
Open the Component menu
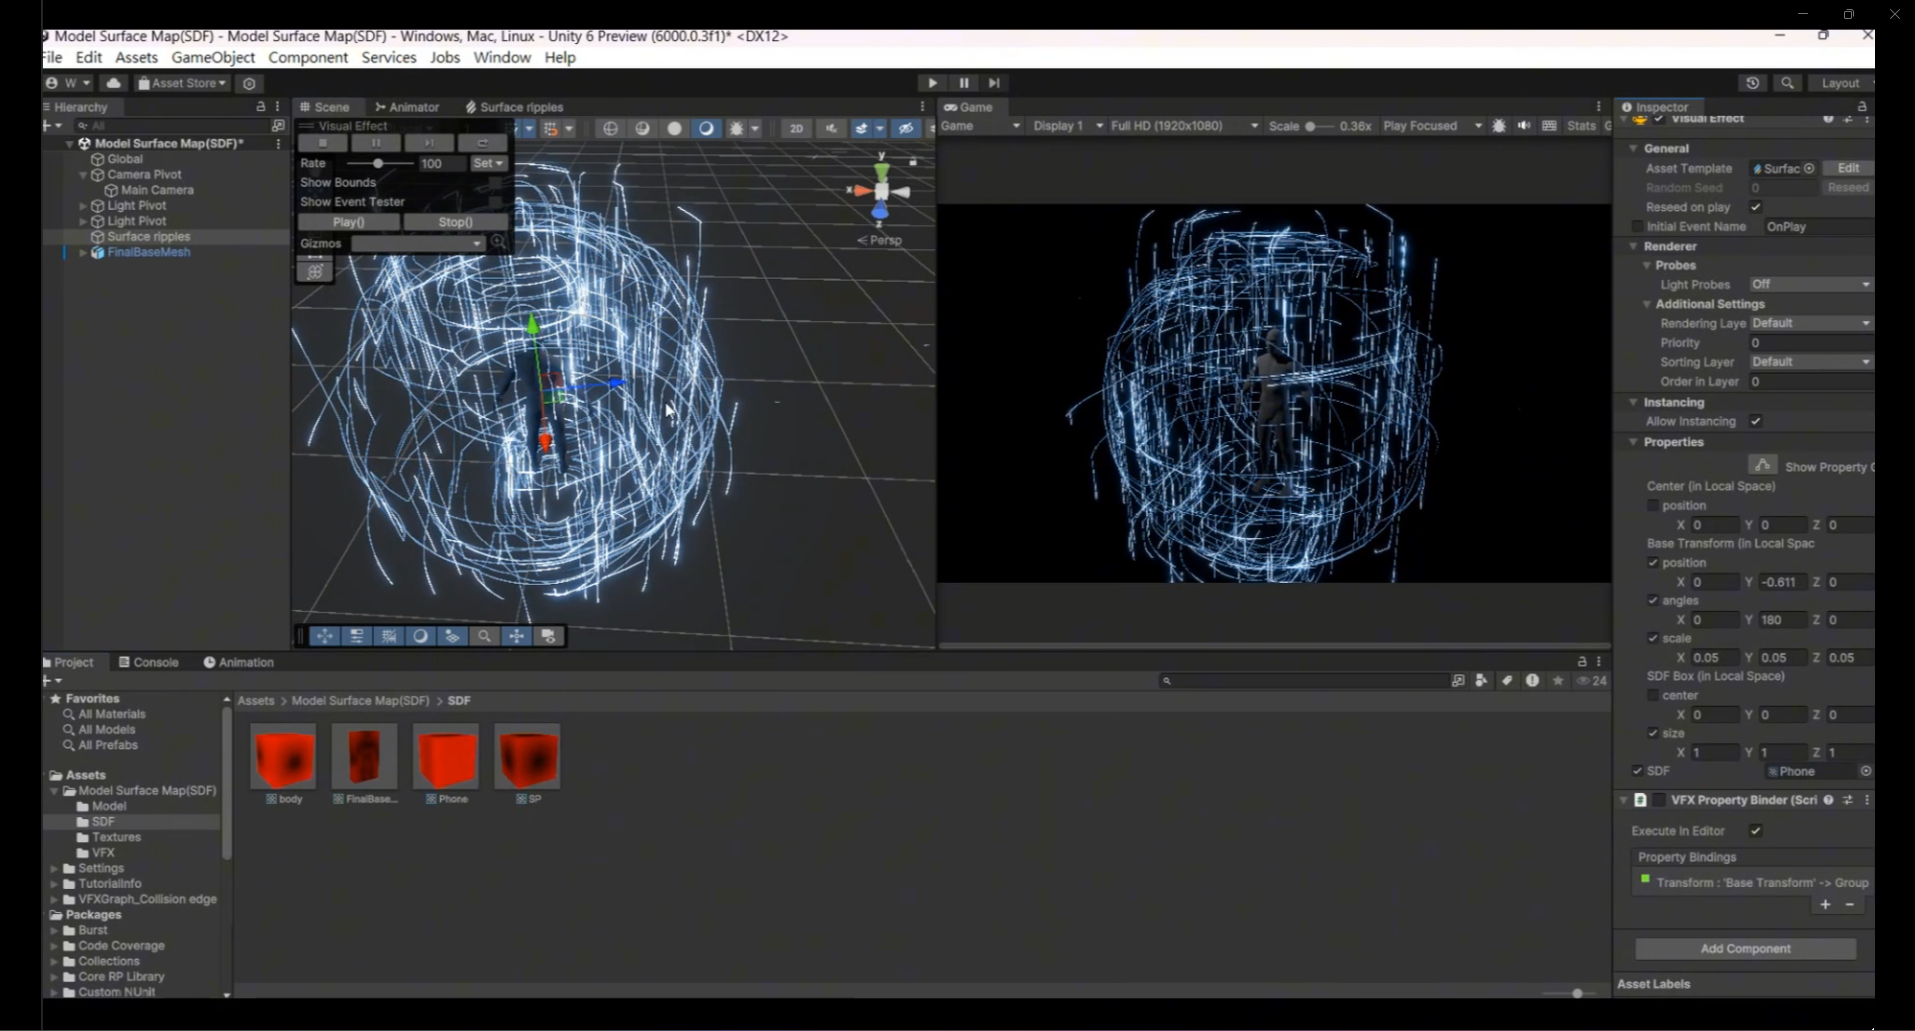[308, 58]
